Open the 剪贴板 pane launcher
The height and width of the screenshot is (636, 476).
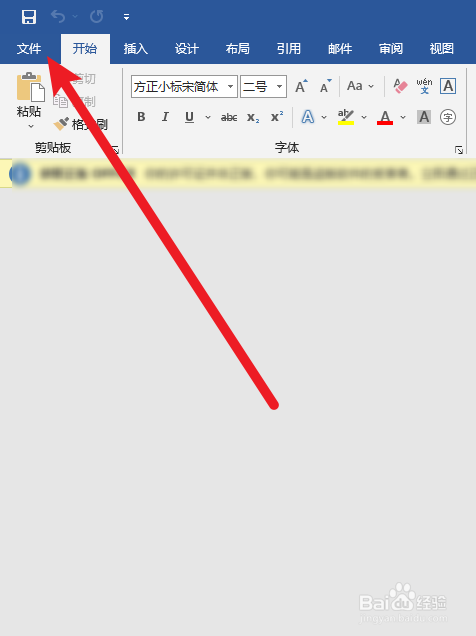point(116,150)
